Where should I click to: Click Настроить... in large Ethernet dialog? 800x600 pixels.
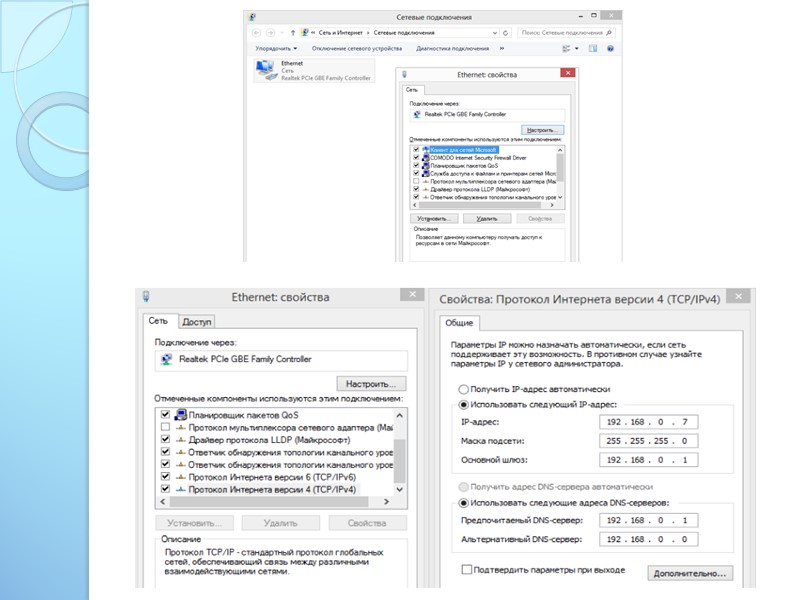pos(371,384)
